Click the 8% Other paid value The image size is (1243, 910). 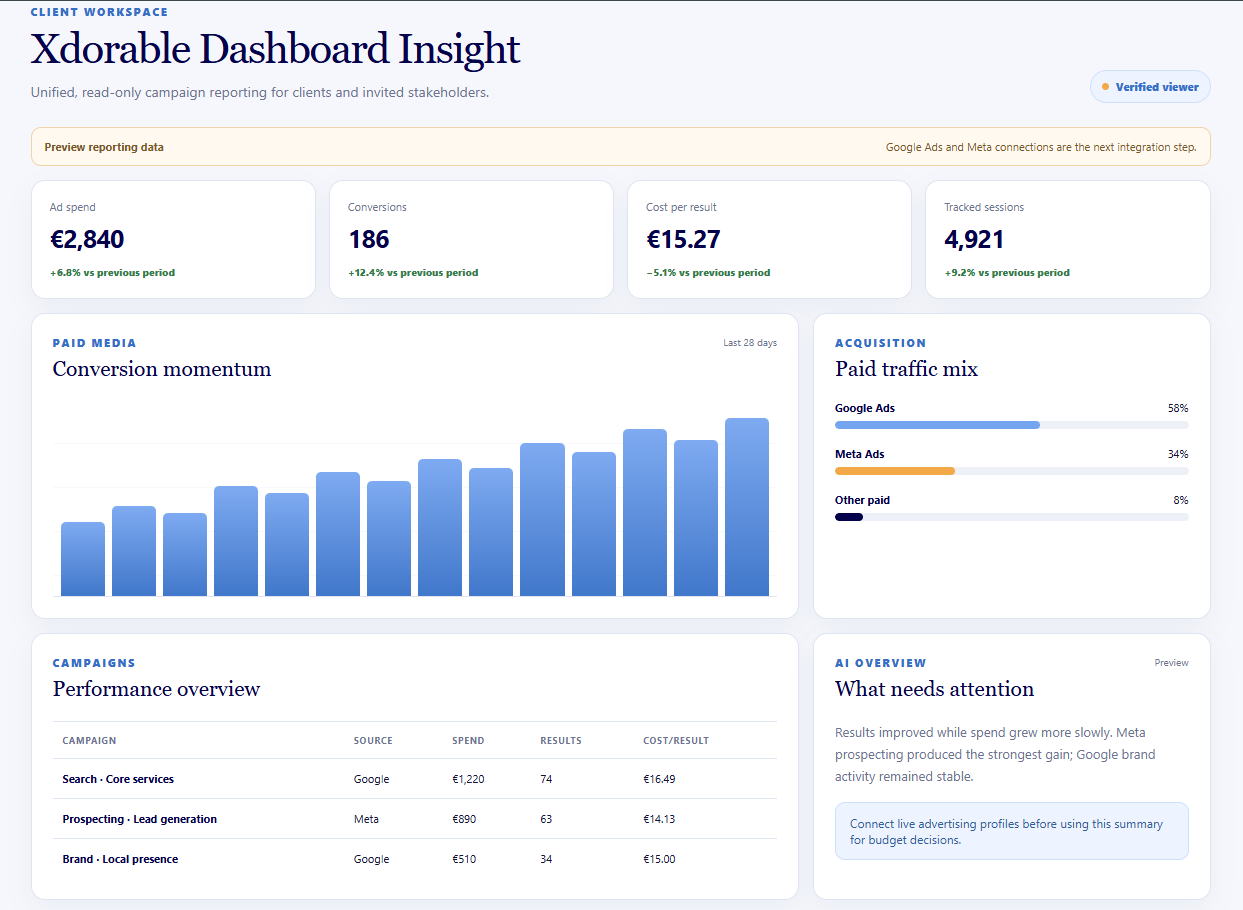click(x=1181, y=500)
